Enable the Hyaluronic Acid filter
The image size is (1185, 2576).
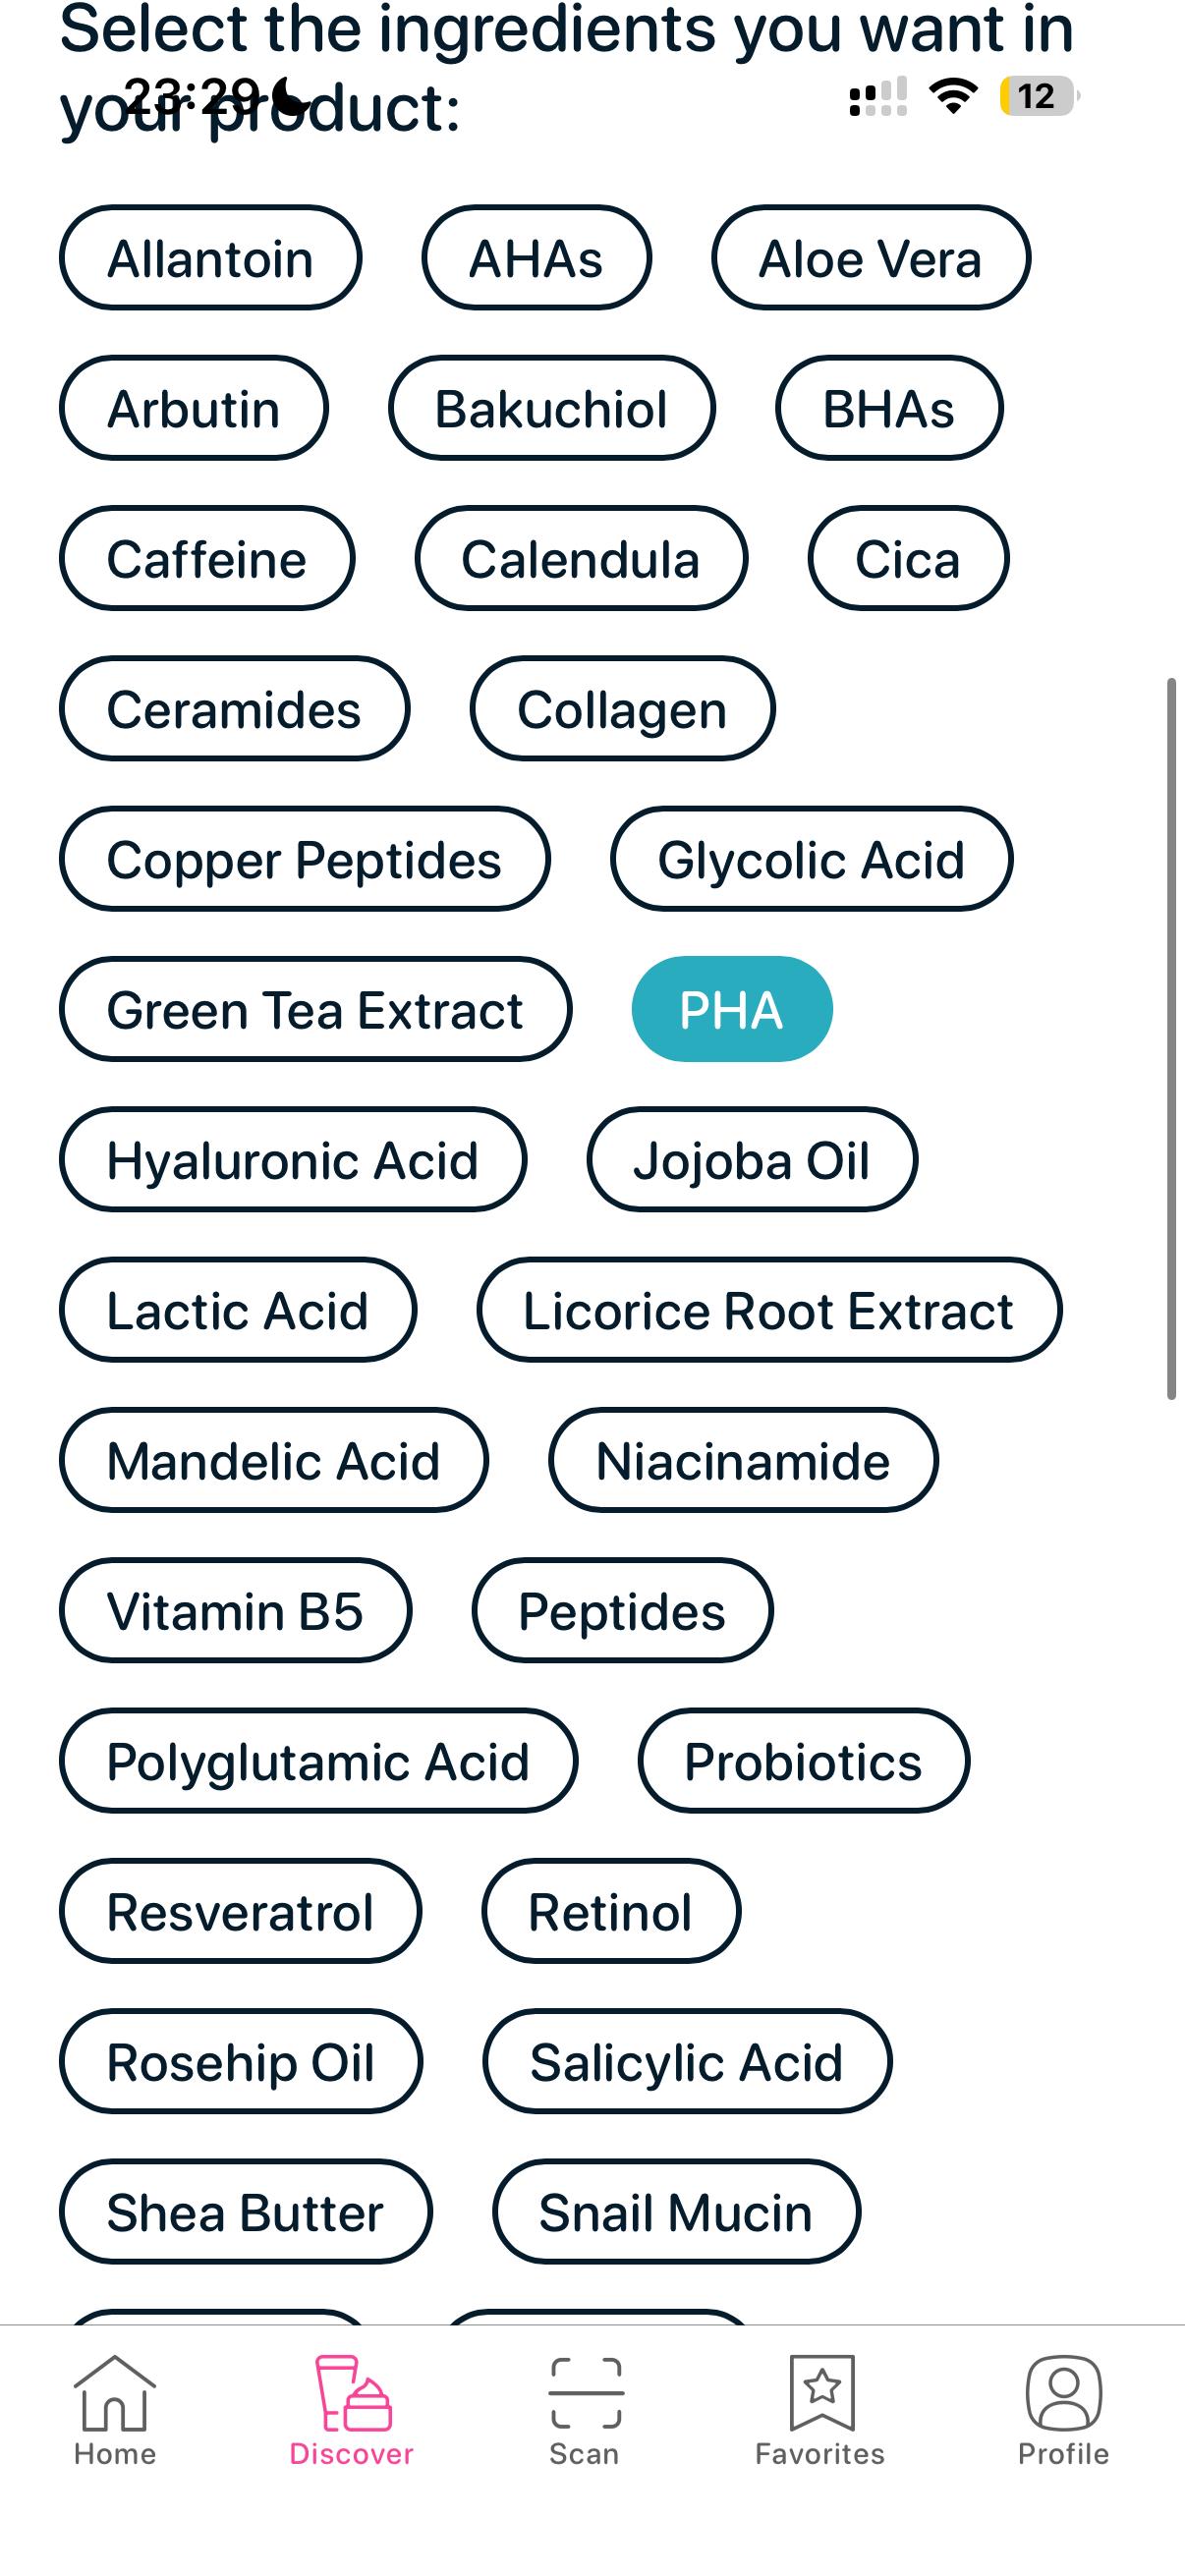(294, 1159)
